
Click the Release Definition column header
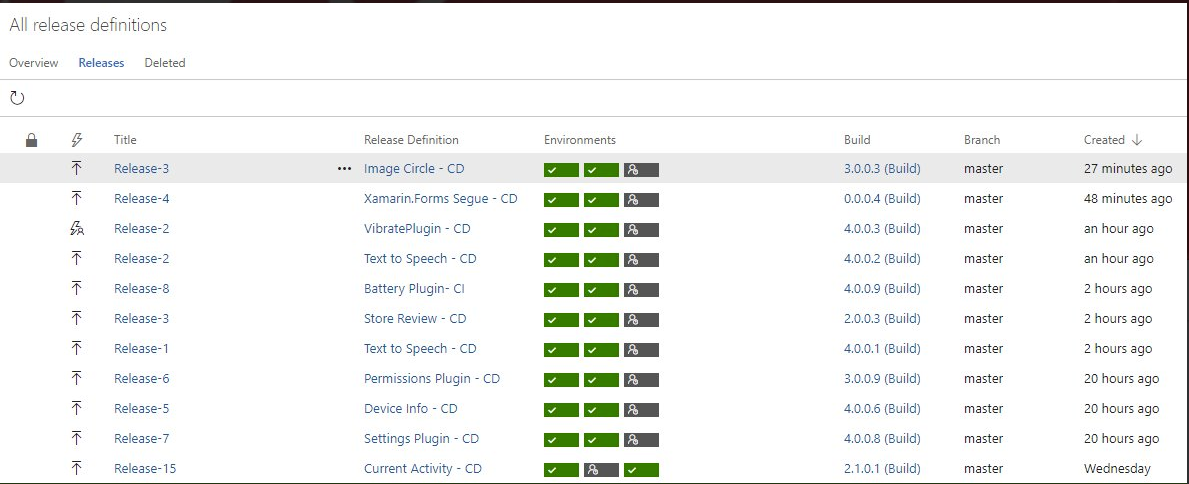[411, 140]
